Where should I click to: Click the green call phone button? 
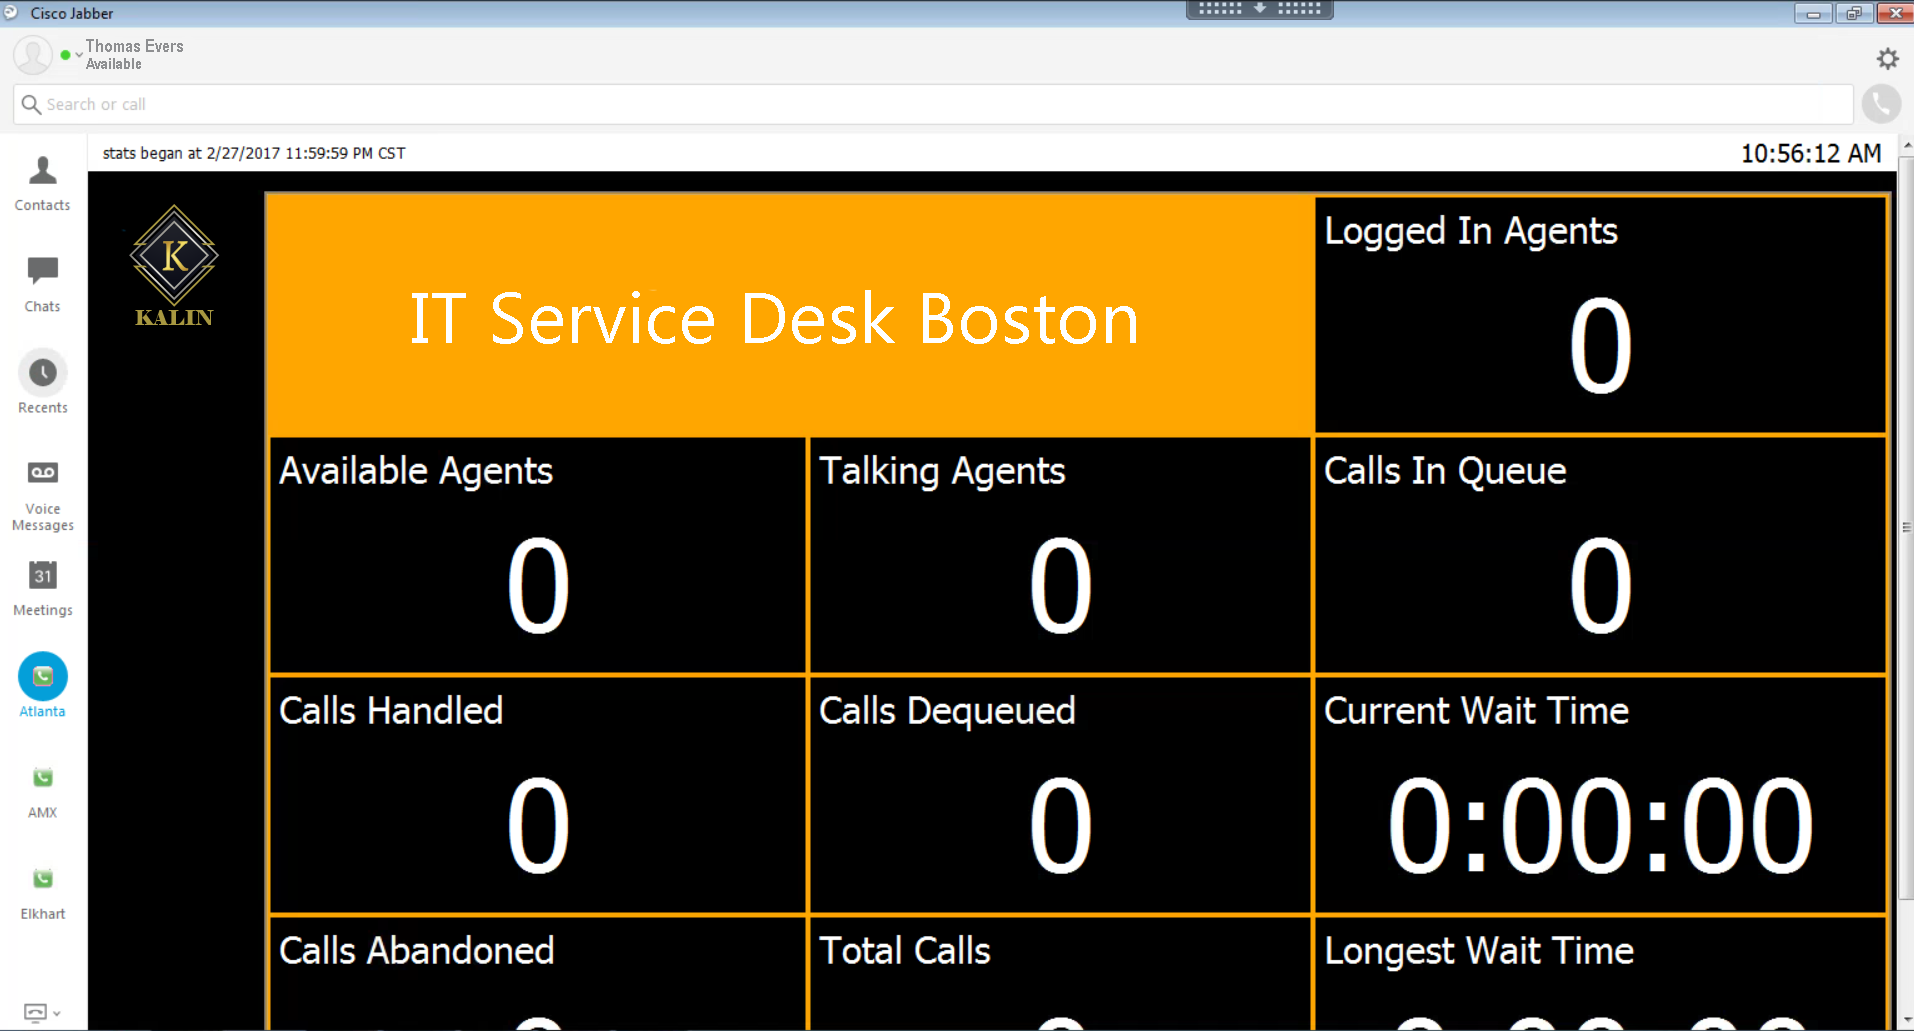(x=1881, y=104)
